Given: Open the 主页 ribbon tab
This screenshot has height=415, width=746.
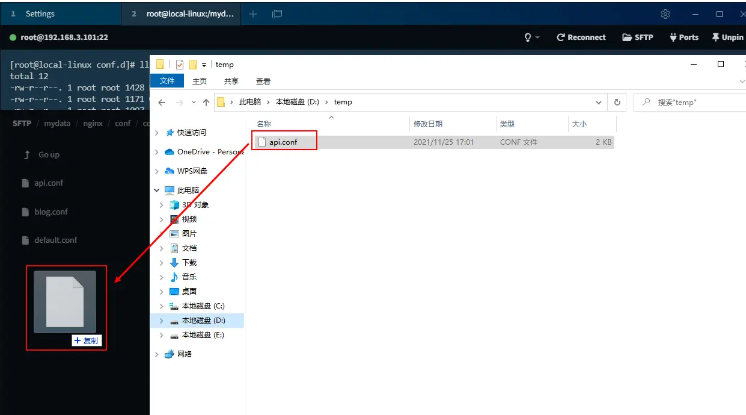Looking at the screenshot, I should click(x=199, y=81).
